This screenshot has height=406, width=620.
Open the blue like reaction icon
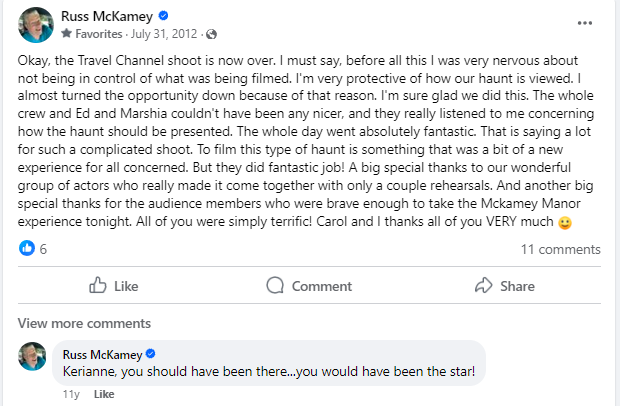(x=26, y=248)
